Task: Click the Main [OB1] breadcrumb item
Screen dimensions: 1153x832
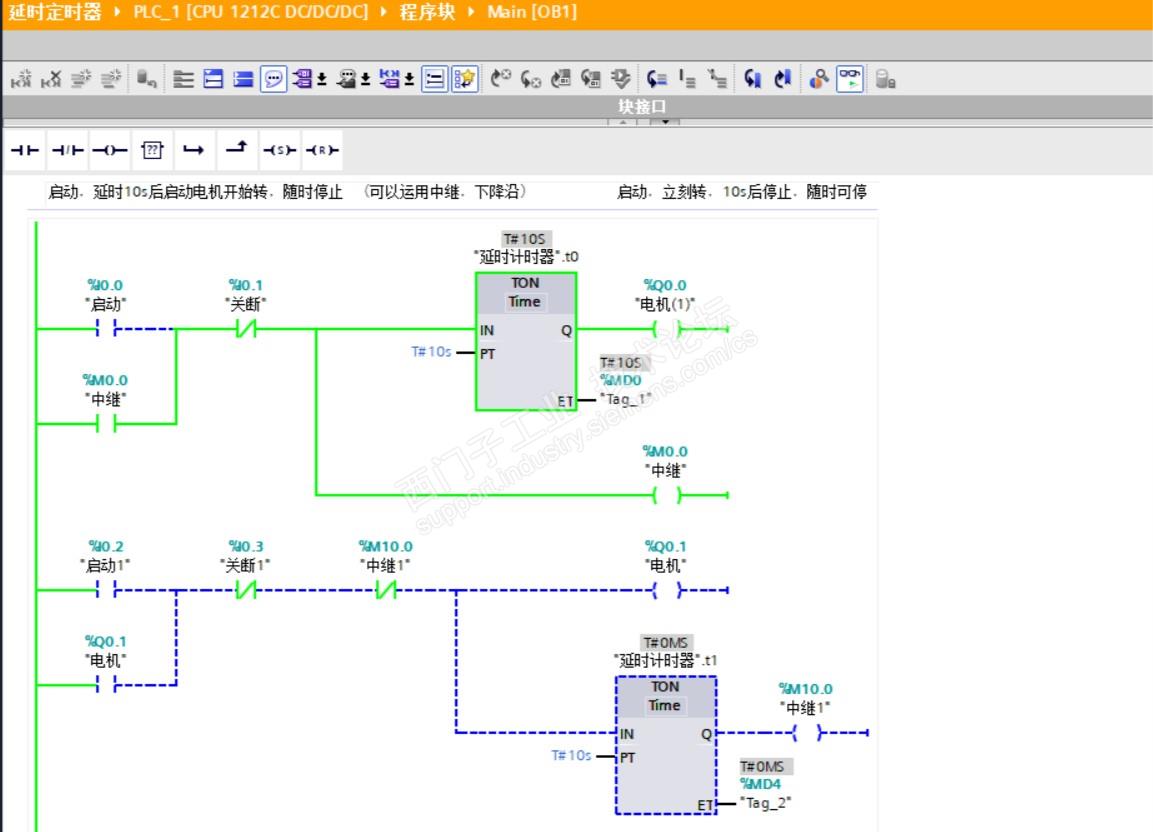Action: (532, 12)
